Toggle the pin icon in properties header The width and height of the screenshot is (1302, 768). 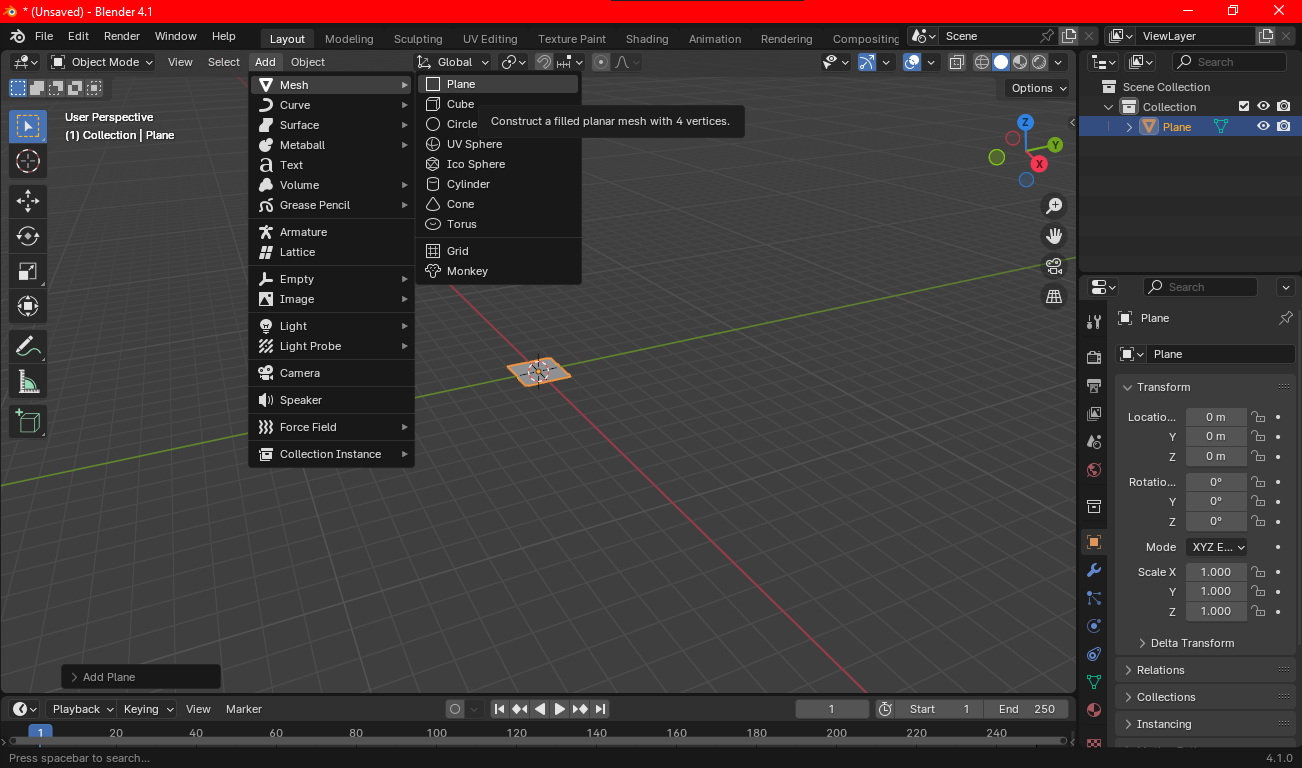point(1286,318)
